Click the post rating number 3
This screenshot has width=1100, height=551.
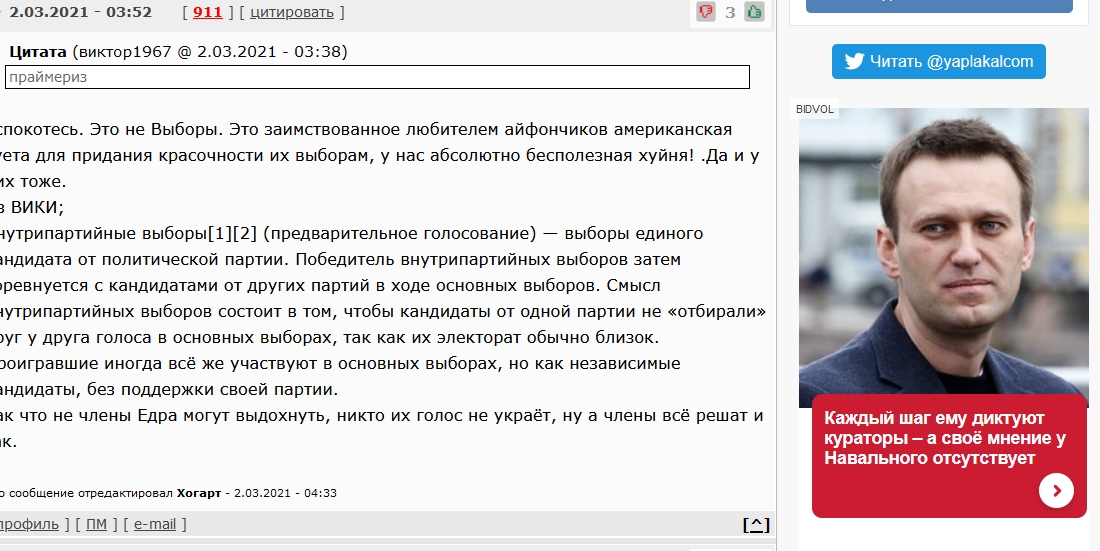point(730,12)
